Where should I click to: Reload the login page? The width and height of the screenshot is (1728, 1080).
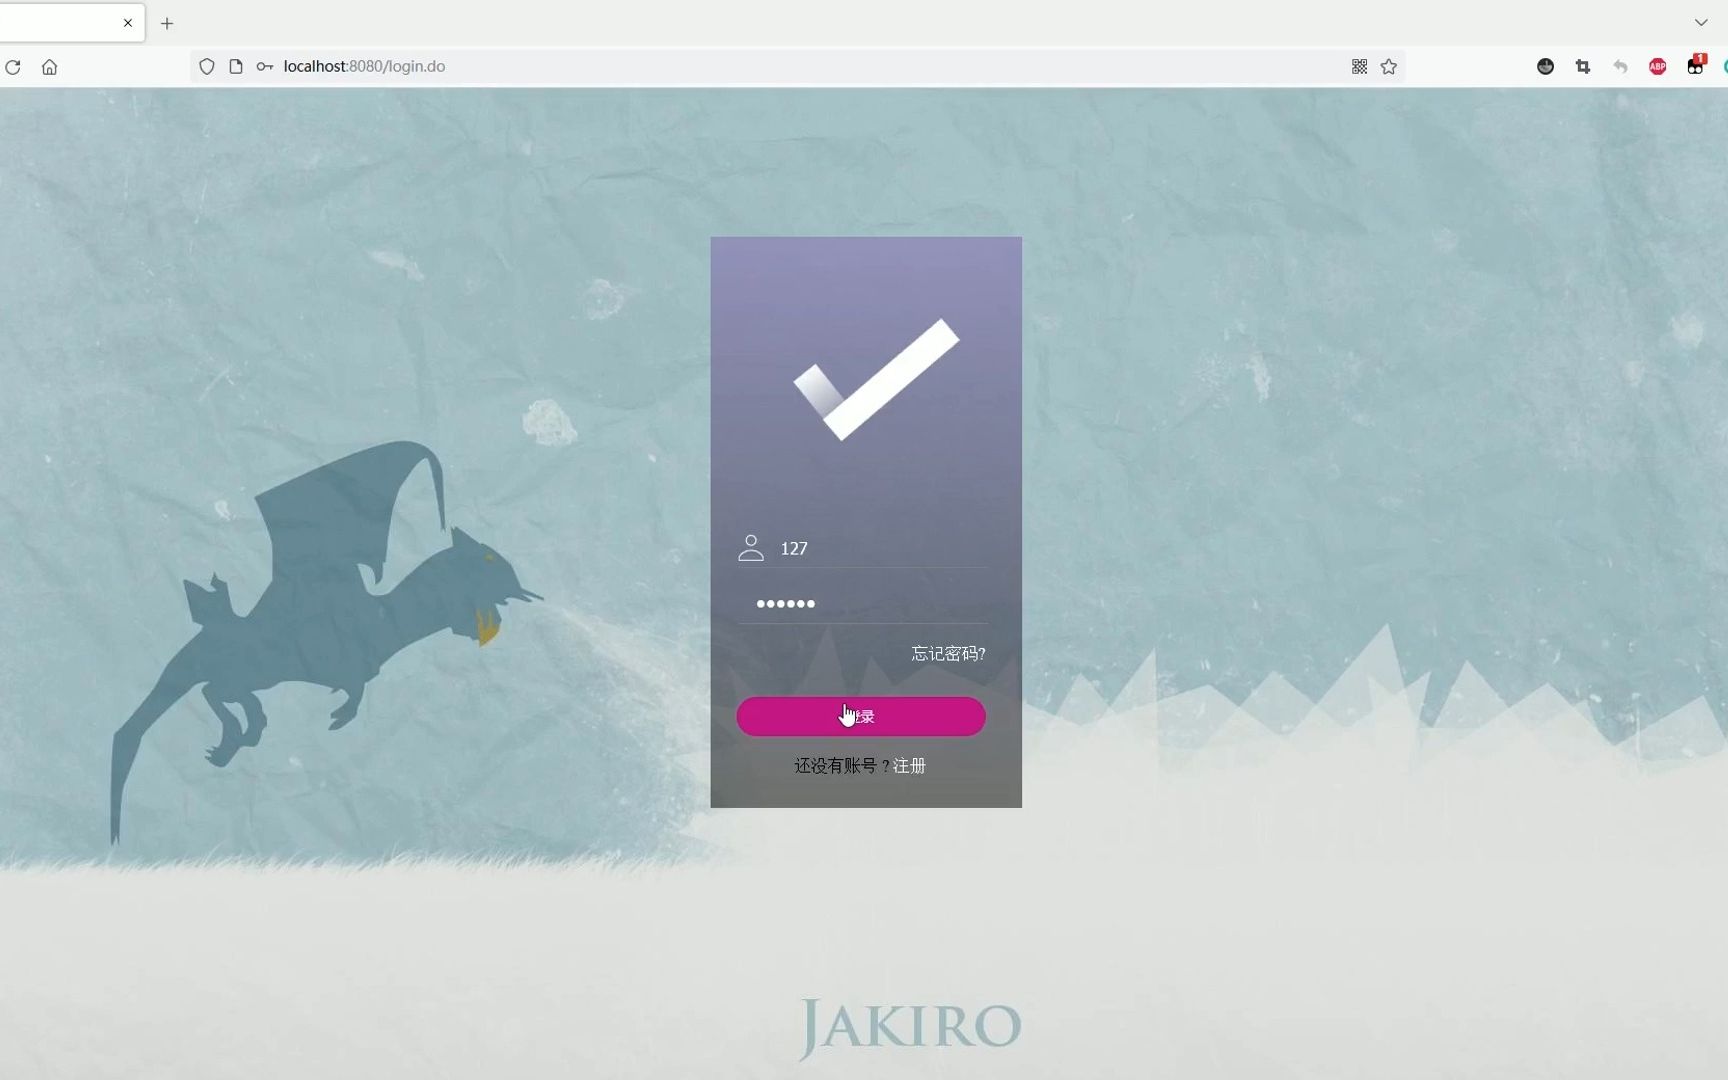(x=13, y=67)
